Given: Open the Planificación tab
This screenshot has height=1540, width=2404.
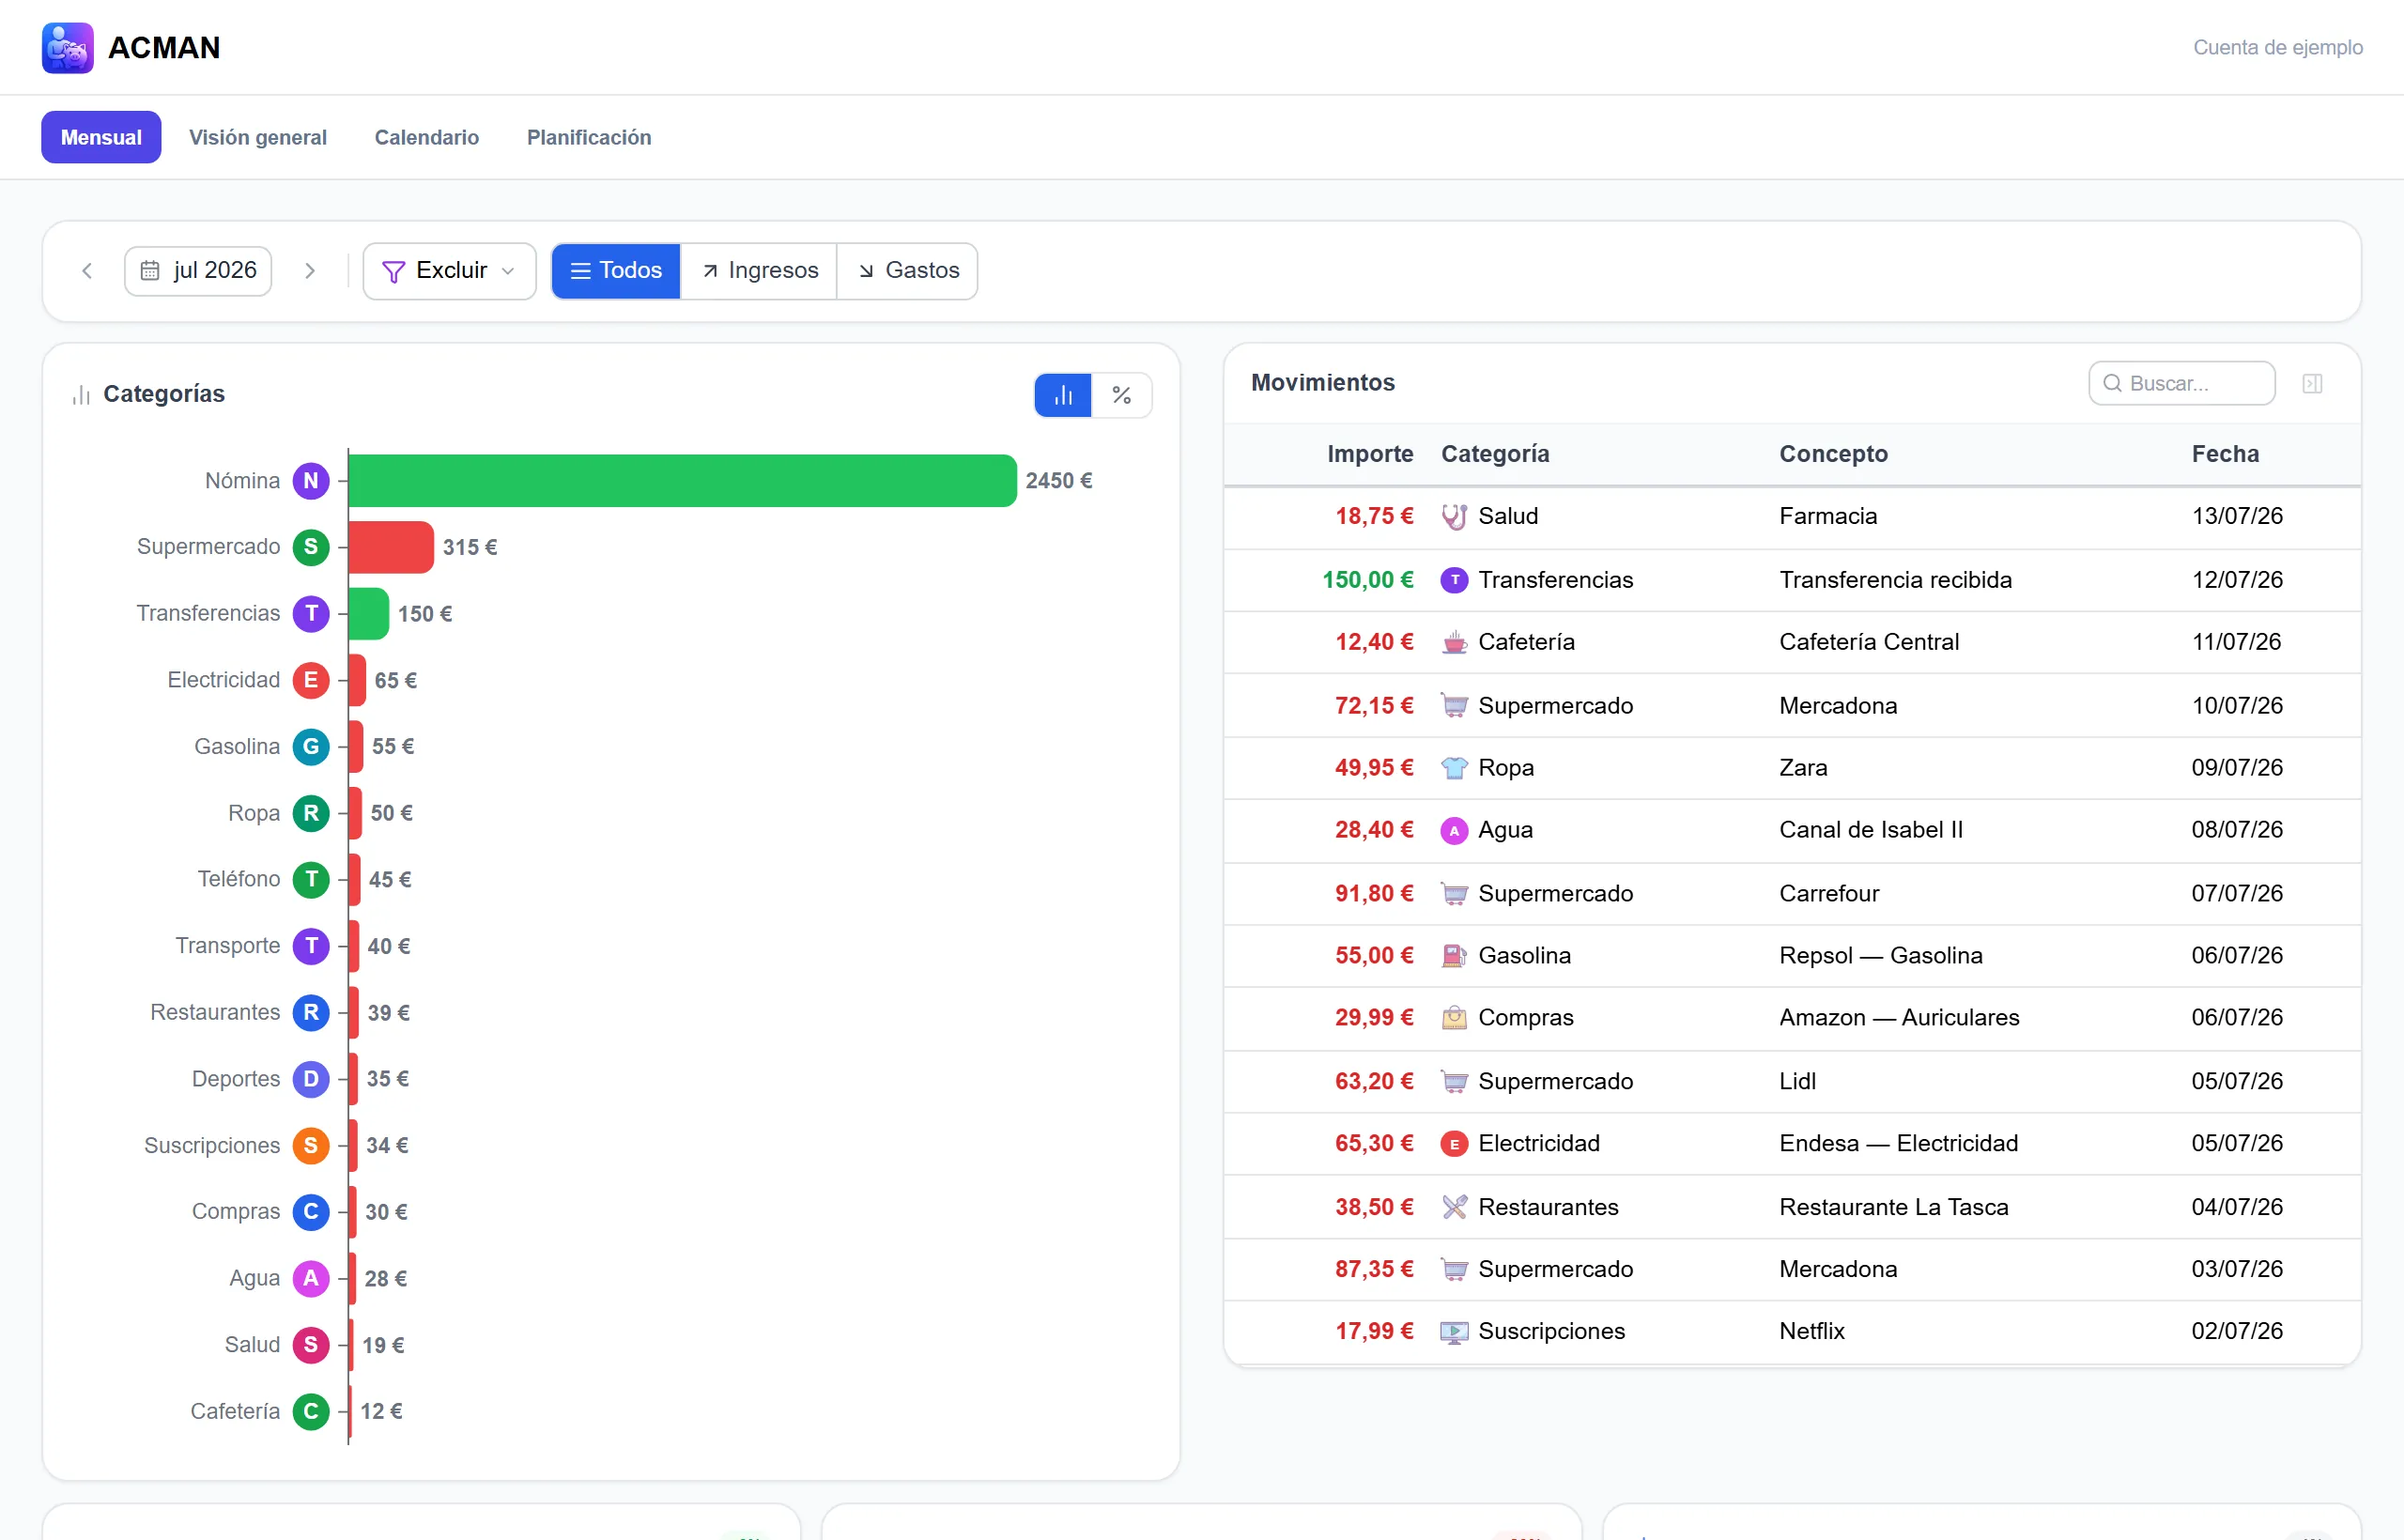Looking at the screenshot, I should [x=589, y=137].
